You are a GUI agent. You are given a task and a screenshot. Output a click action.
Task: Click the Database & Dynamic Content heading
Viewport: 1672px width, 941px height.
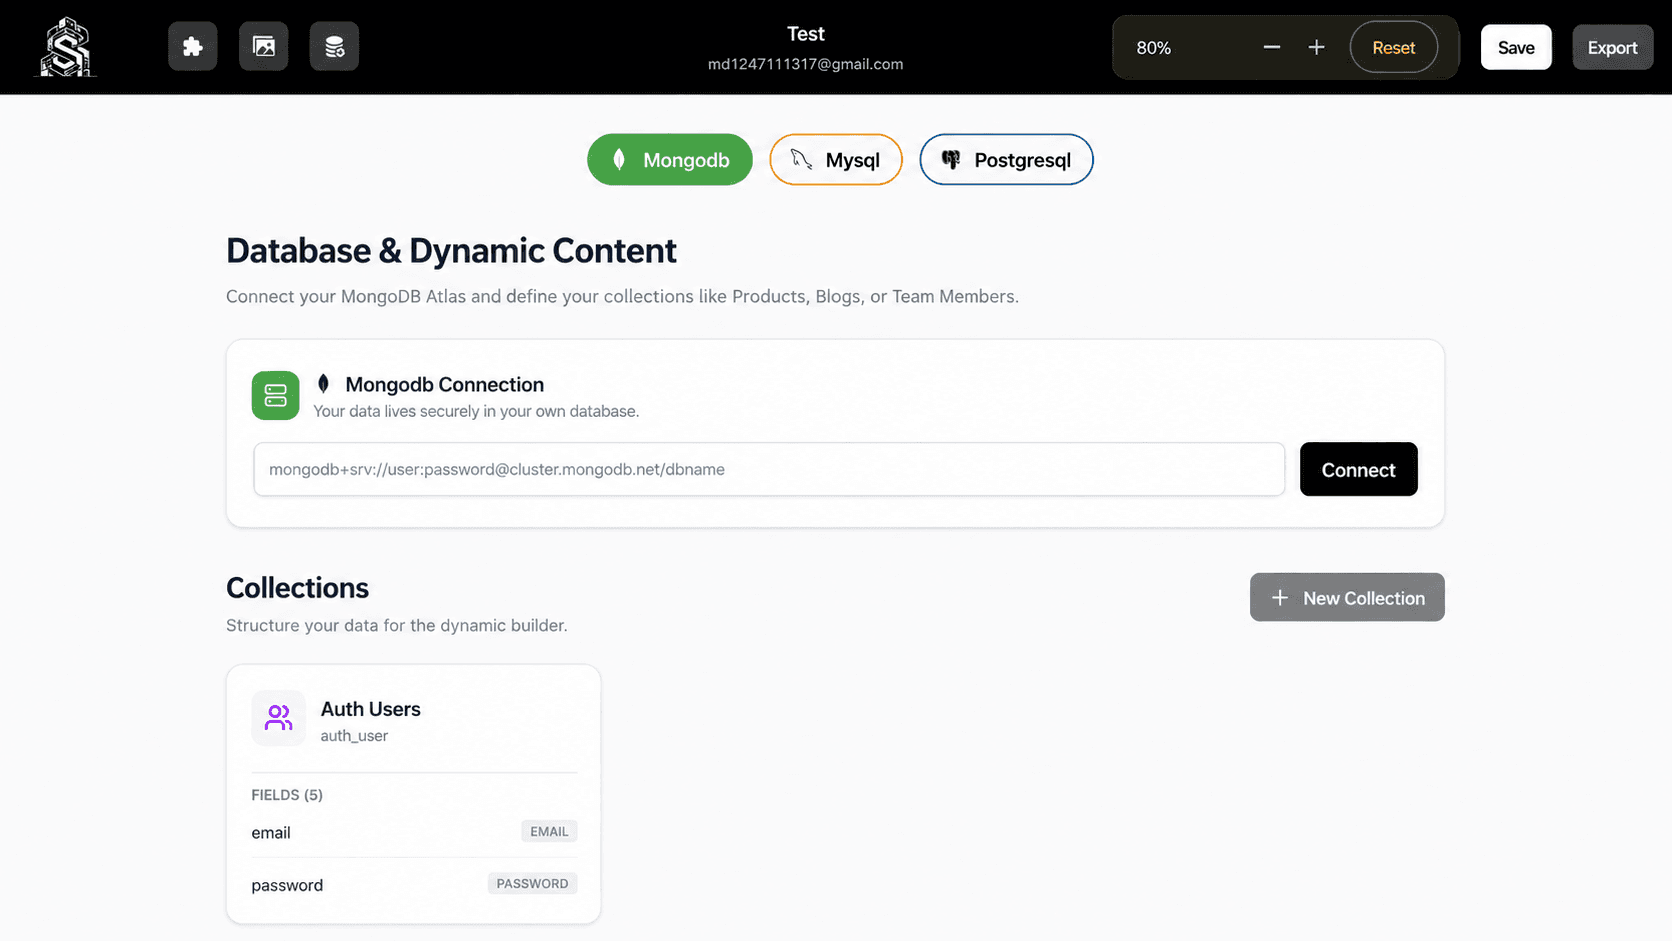click(x=451, y=251)
